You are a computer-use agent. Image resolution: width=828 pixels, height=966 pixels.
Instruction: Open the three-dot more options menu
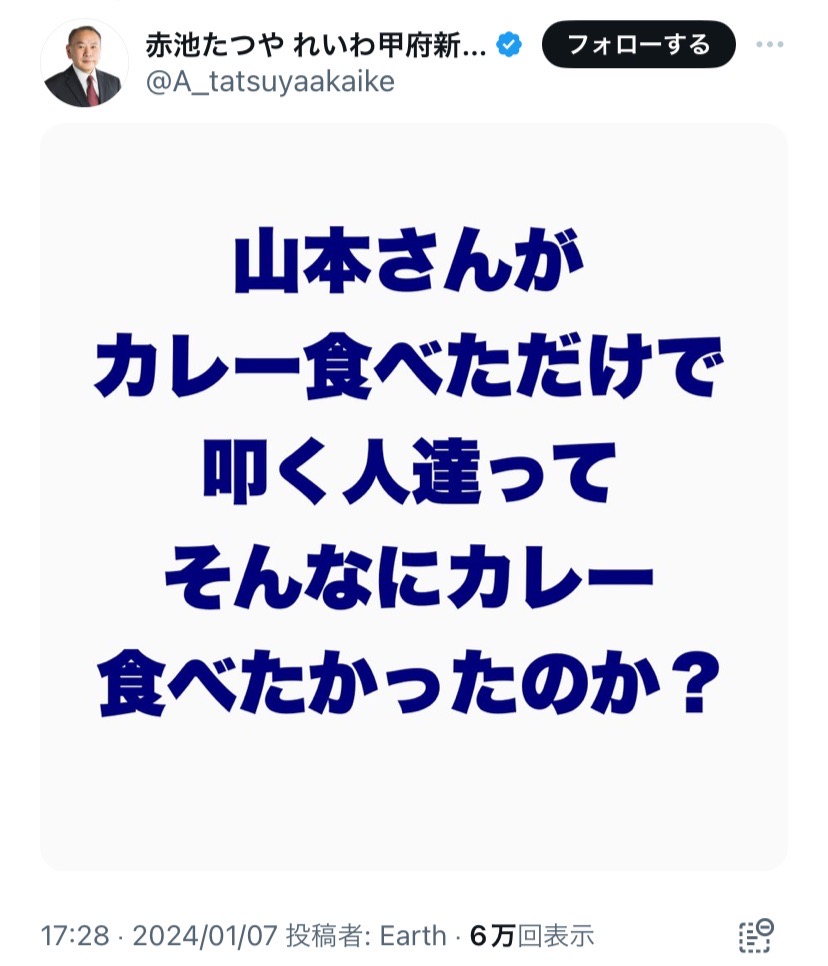769,44
